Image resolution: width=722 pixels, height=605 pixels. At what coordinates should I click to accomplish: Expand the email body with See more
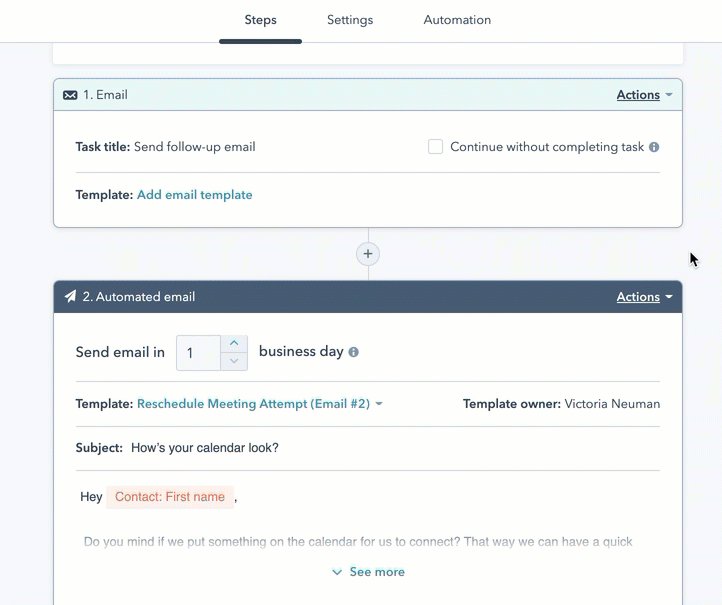click(x=368, y=572)
